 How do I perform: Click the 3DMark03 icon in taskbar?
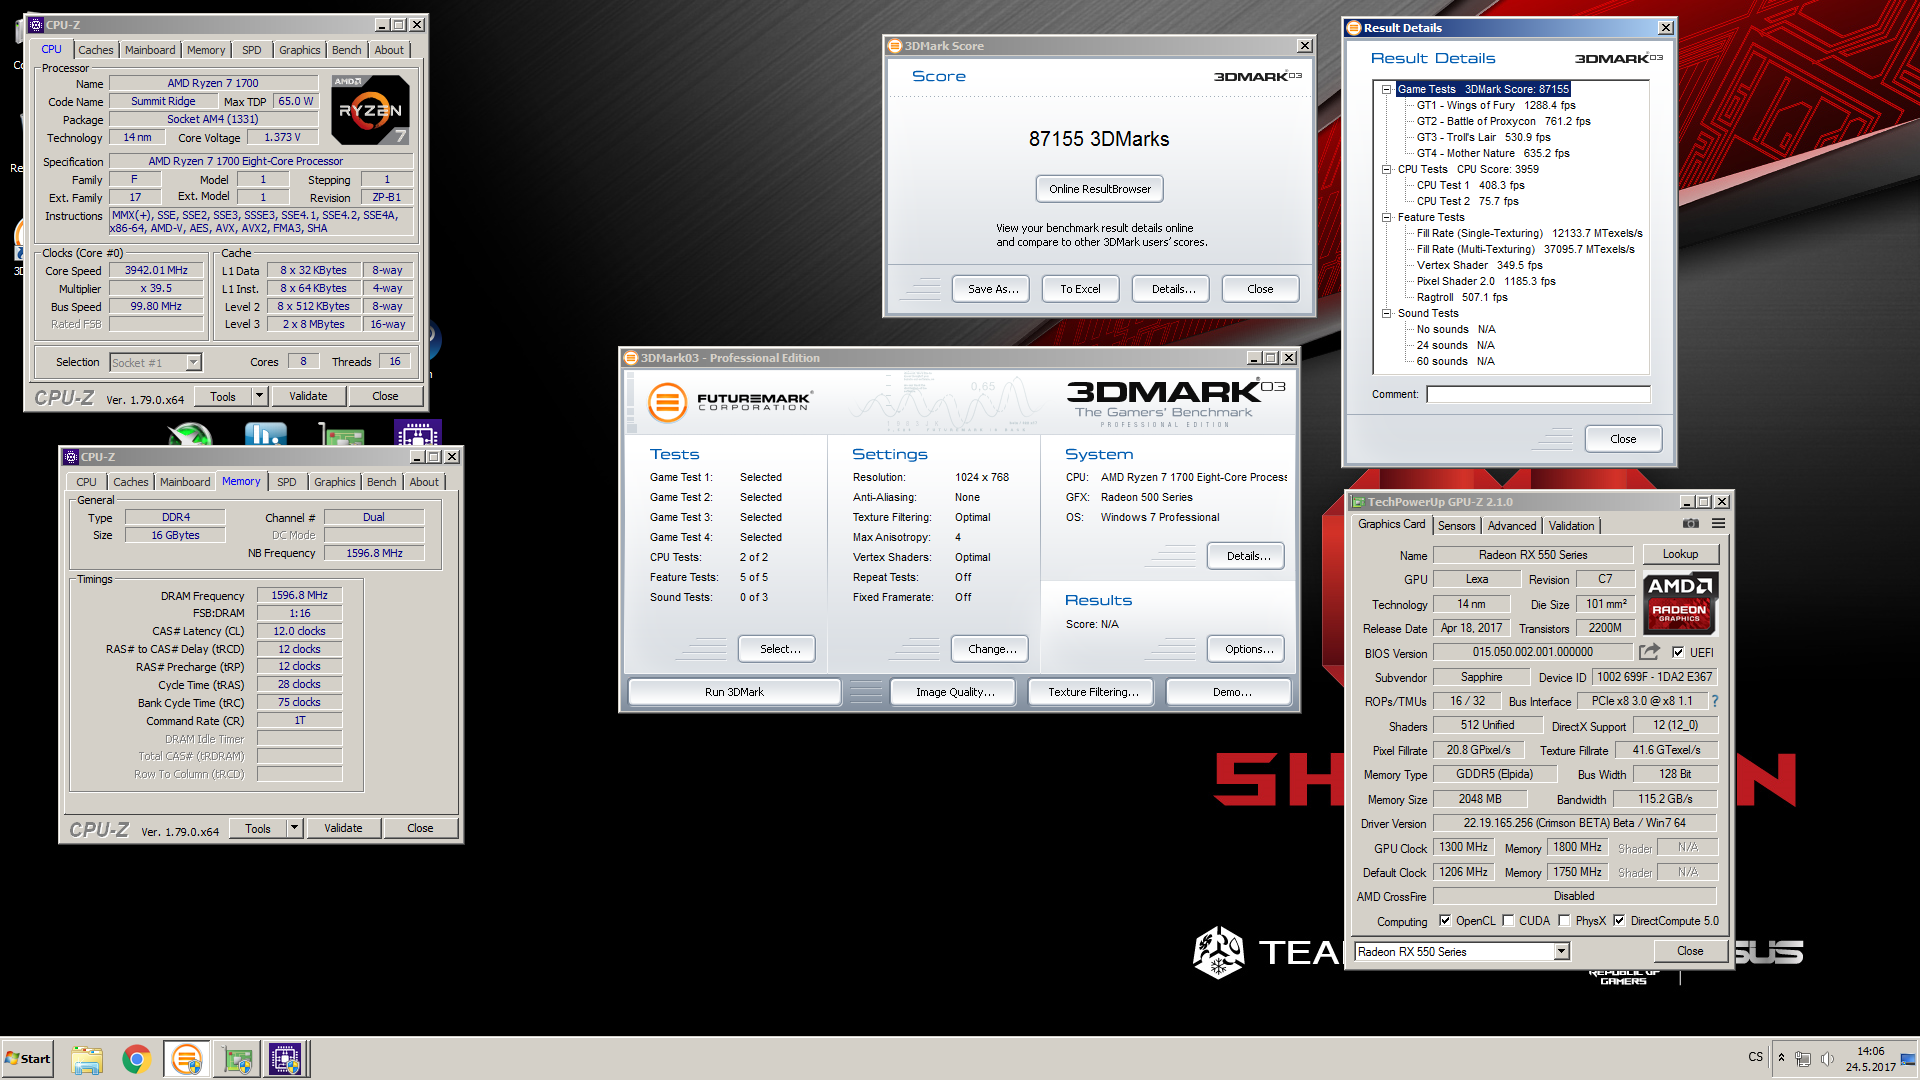point(186,1059)
